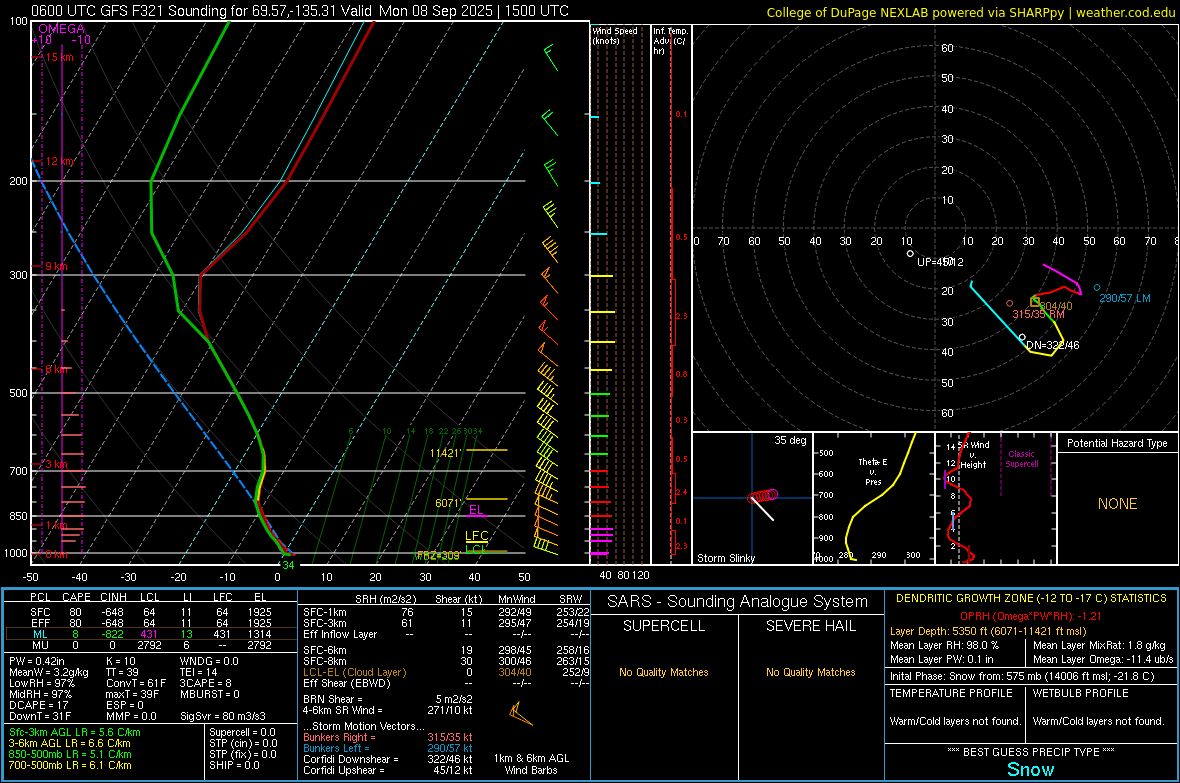Click the DN=322/46 label
This screenshot has width=1180, height=783.
coord(1053,346)
